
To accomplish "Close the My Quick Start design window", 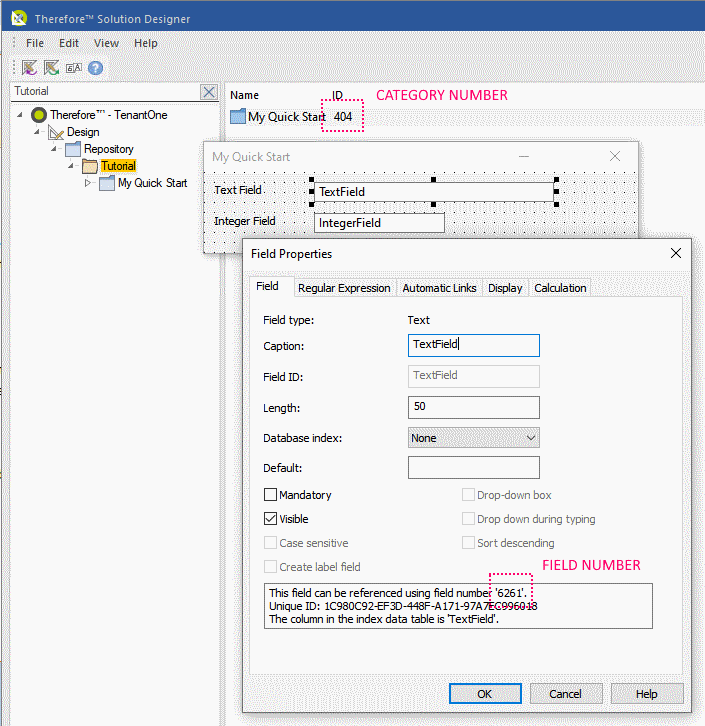I will [x=615, y=156].
